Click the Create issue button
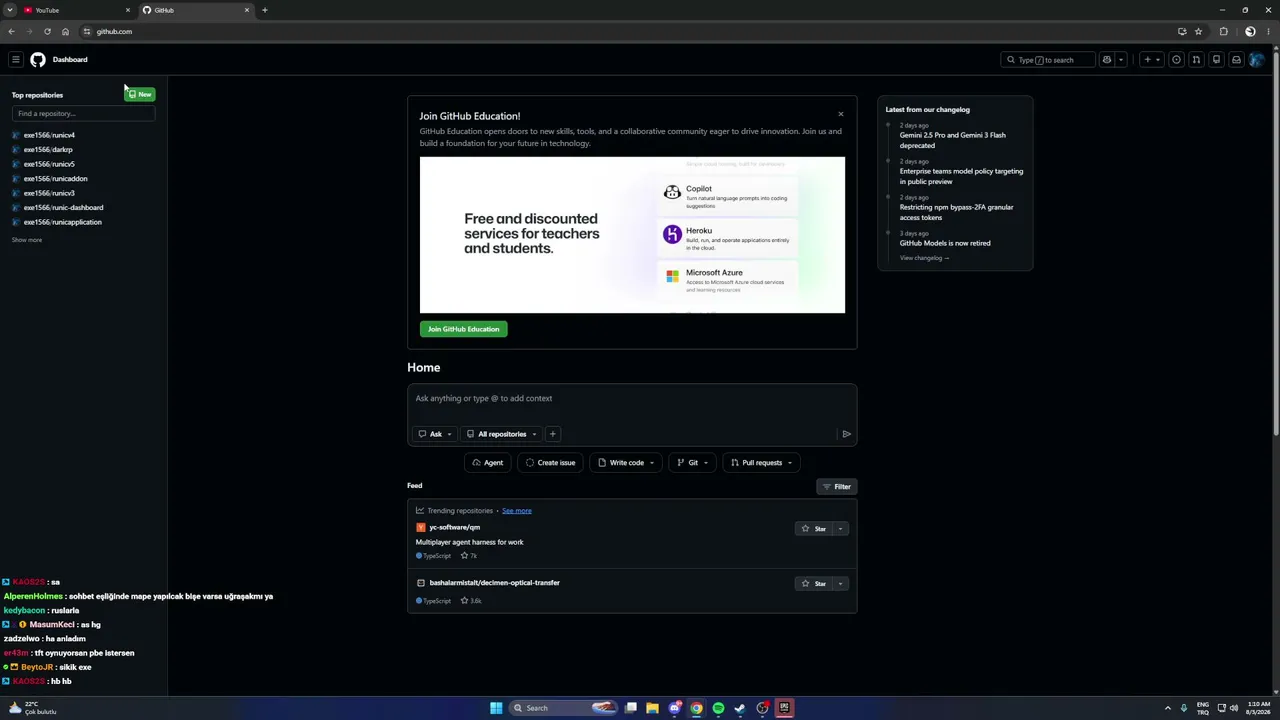The width and height of the screenshot is (1280, 720). 550,463
